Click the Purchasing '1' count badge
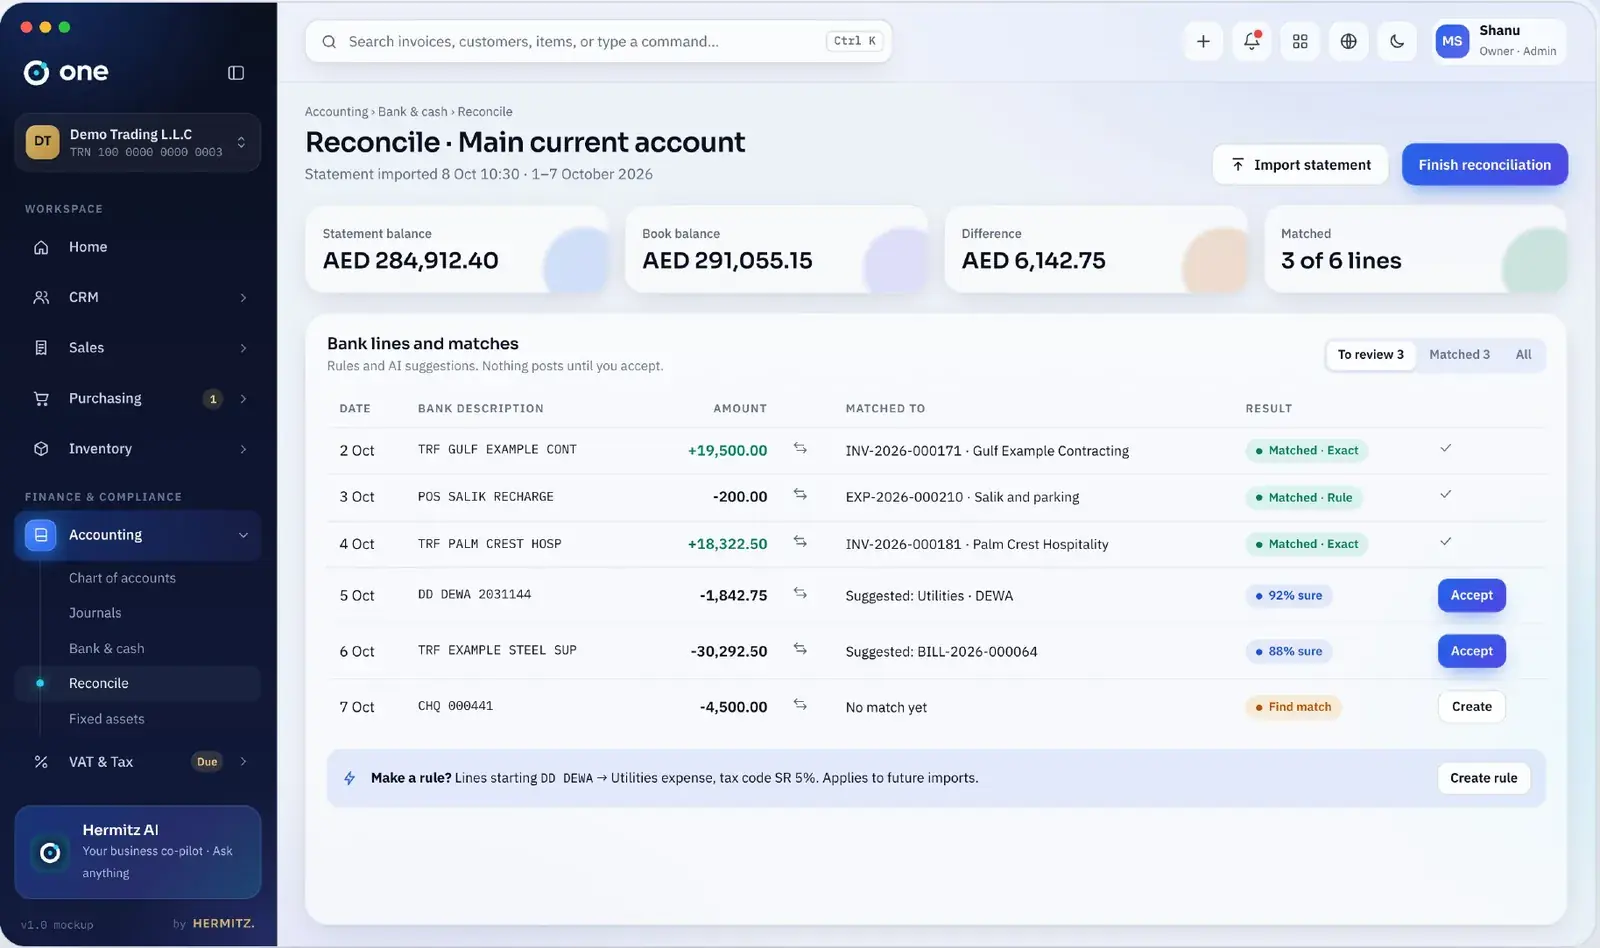The height and width of the screenshot is (948, 1600). pyautogui.click(x=212, y=399)
